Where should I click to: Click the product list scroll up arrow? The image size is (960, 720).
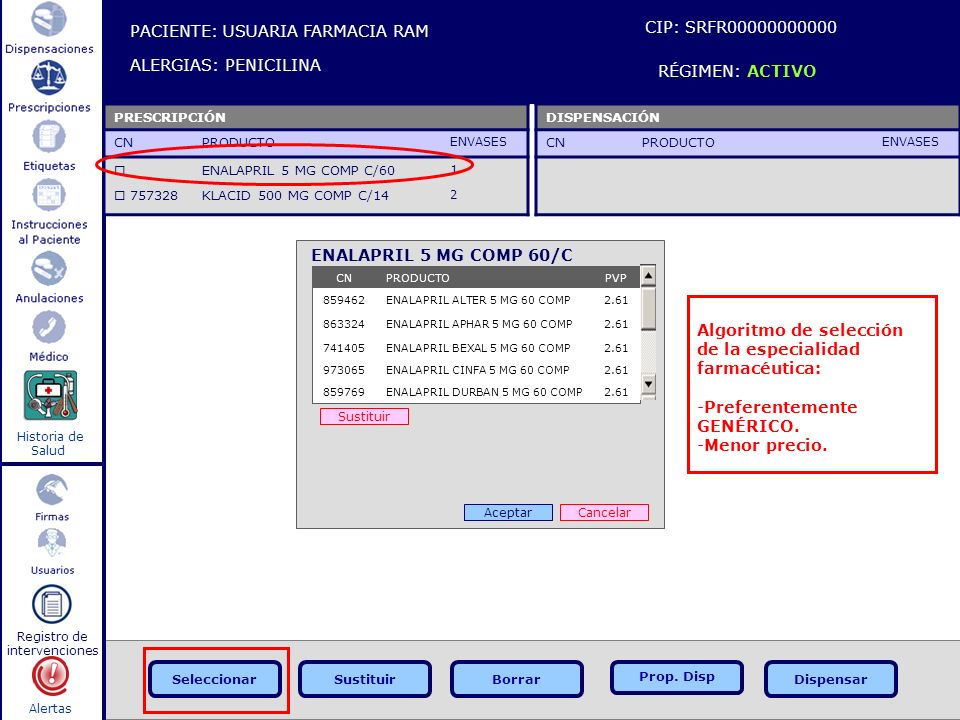[648, 276]
